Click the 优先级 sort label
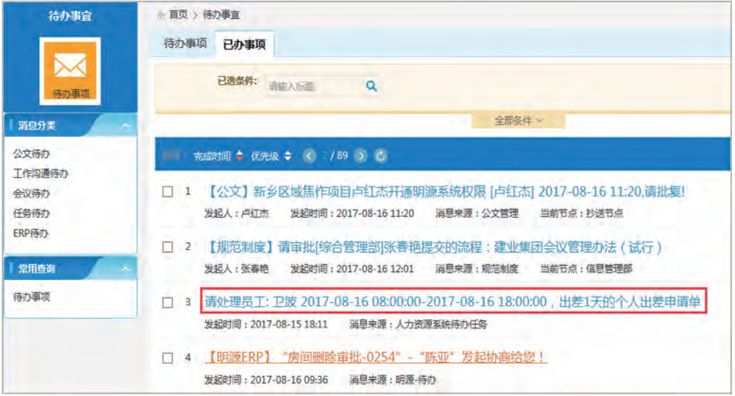The height and width of the screenshot is (396, 735). point(265,156)
